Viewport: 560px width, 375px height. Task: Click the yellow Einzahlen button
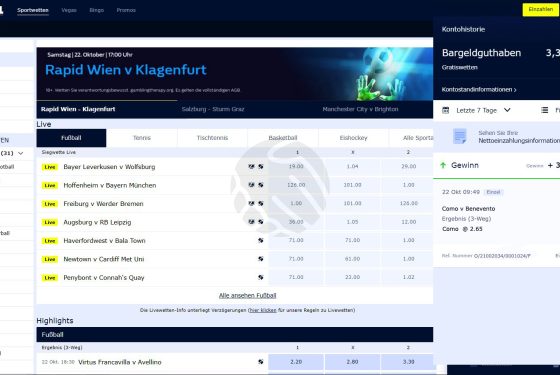point(541,10)
